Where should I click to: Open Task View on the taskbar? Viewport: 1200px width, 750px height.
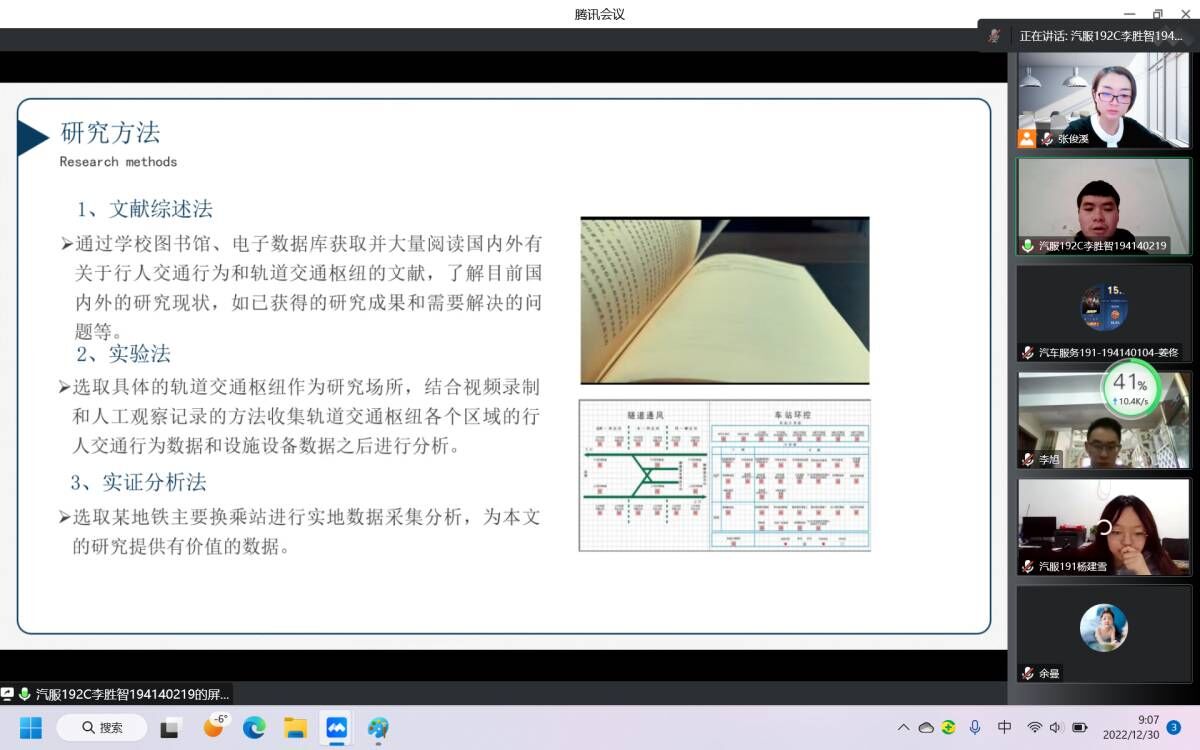(170, 727)
